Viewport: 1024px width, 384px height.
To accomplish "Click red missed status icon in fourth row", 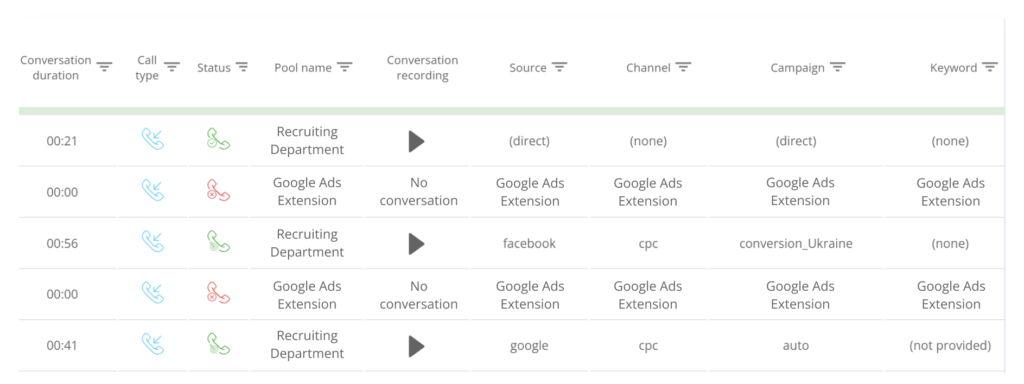I will [218, 293].
